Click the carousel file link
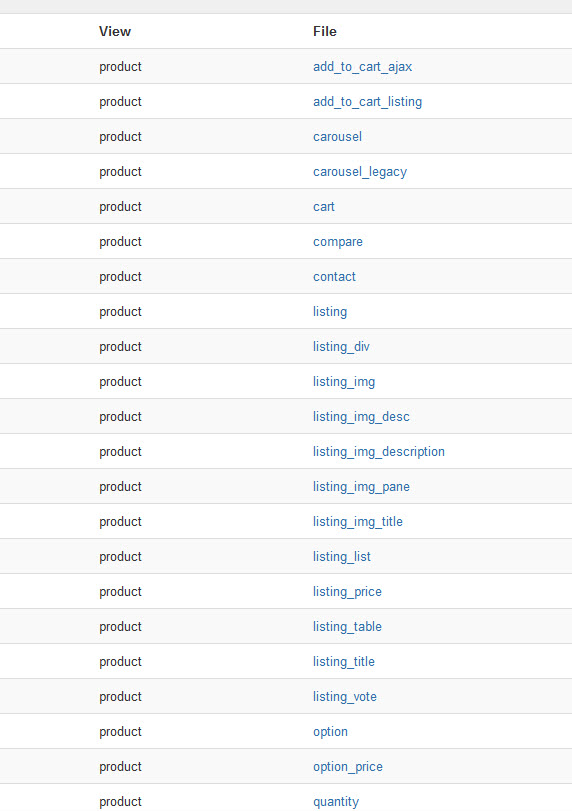The height and width of the screenshot is (811, 572). point(337,137)
